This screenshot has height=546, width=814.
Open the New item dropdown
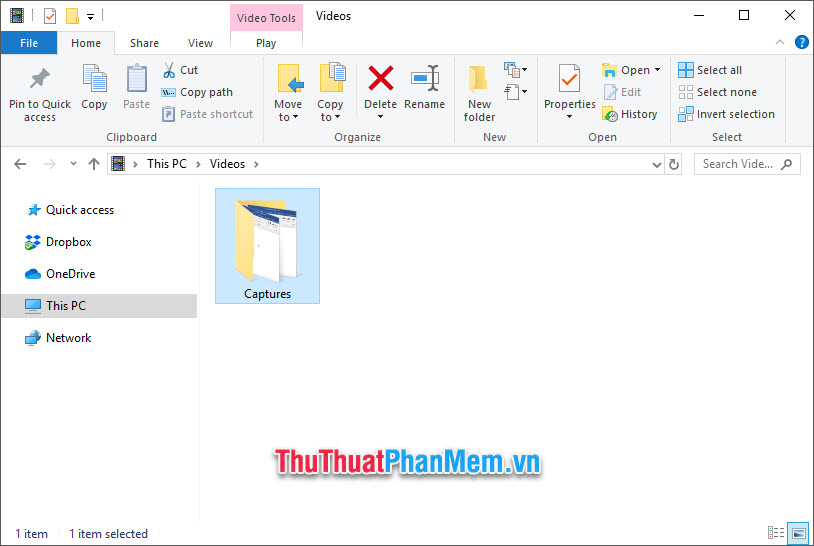pos(515,69)
